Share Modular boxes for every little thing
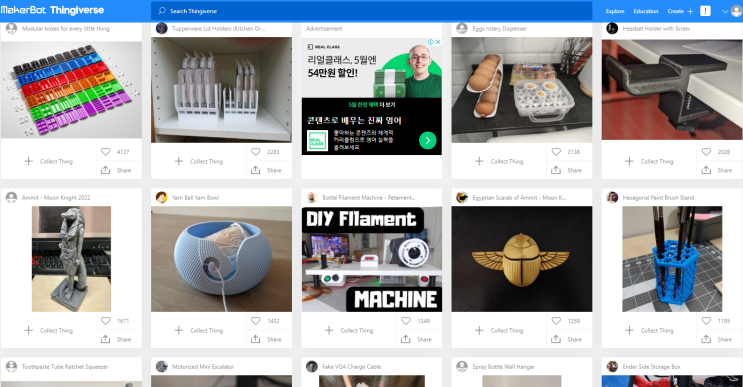 pyautogui.click(x=116, y=170)
